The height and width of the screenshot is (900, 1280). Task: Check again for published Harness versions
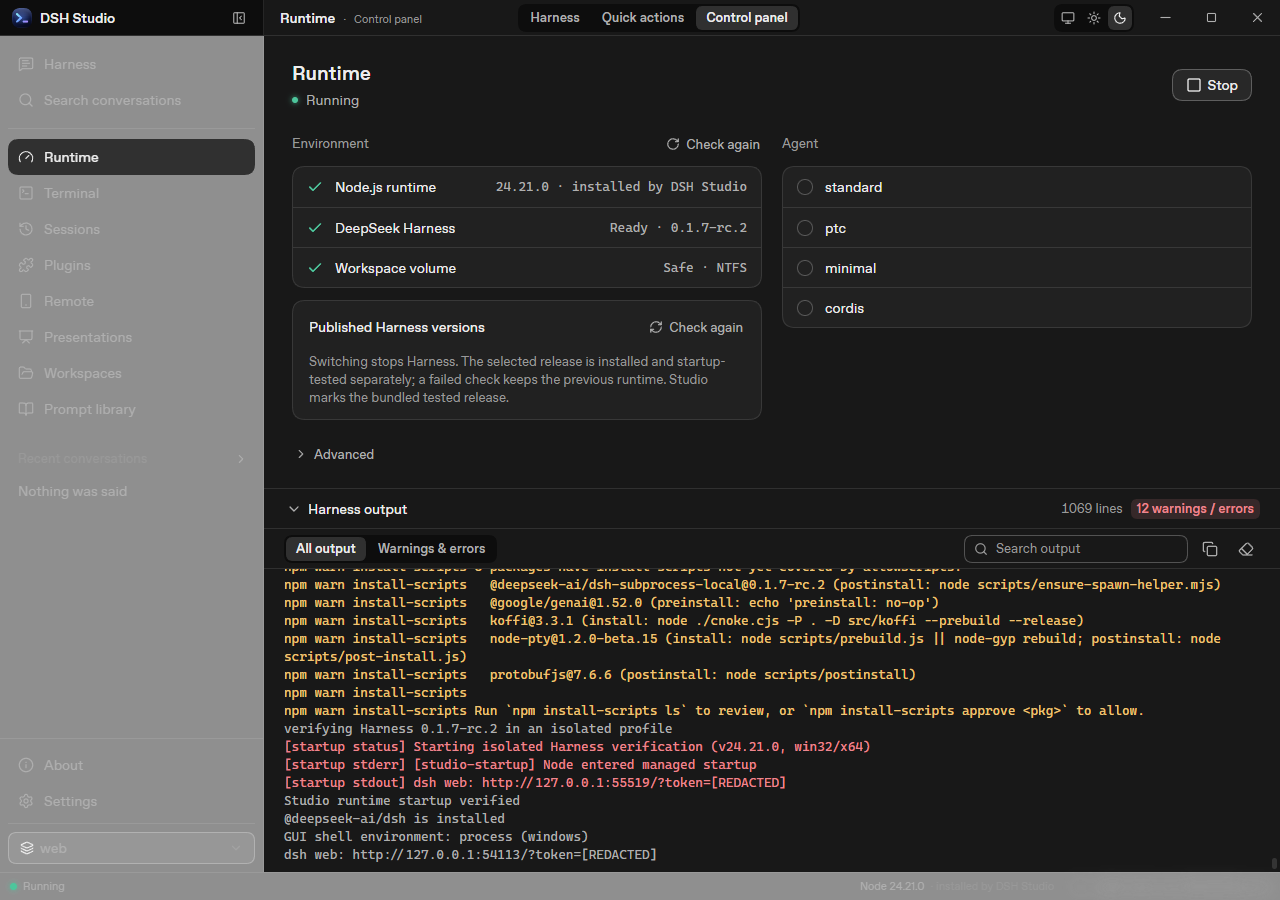click(x=696, y=327)
